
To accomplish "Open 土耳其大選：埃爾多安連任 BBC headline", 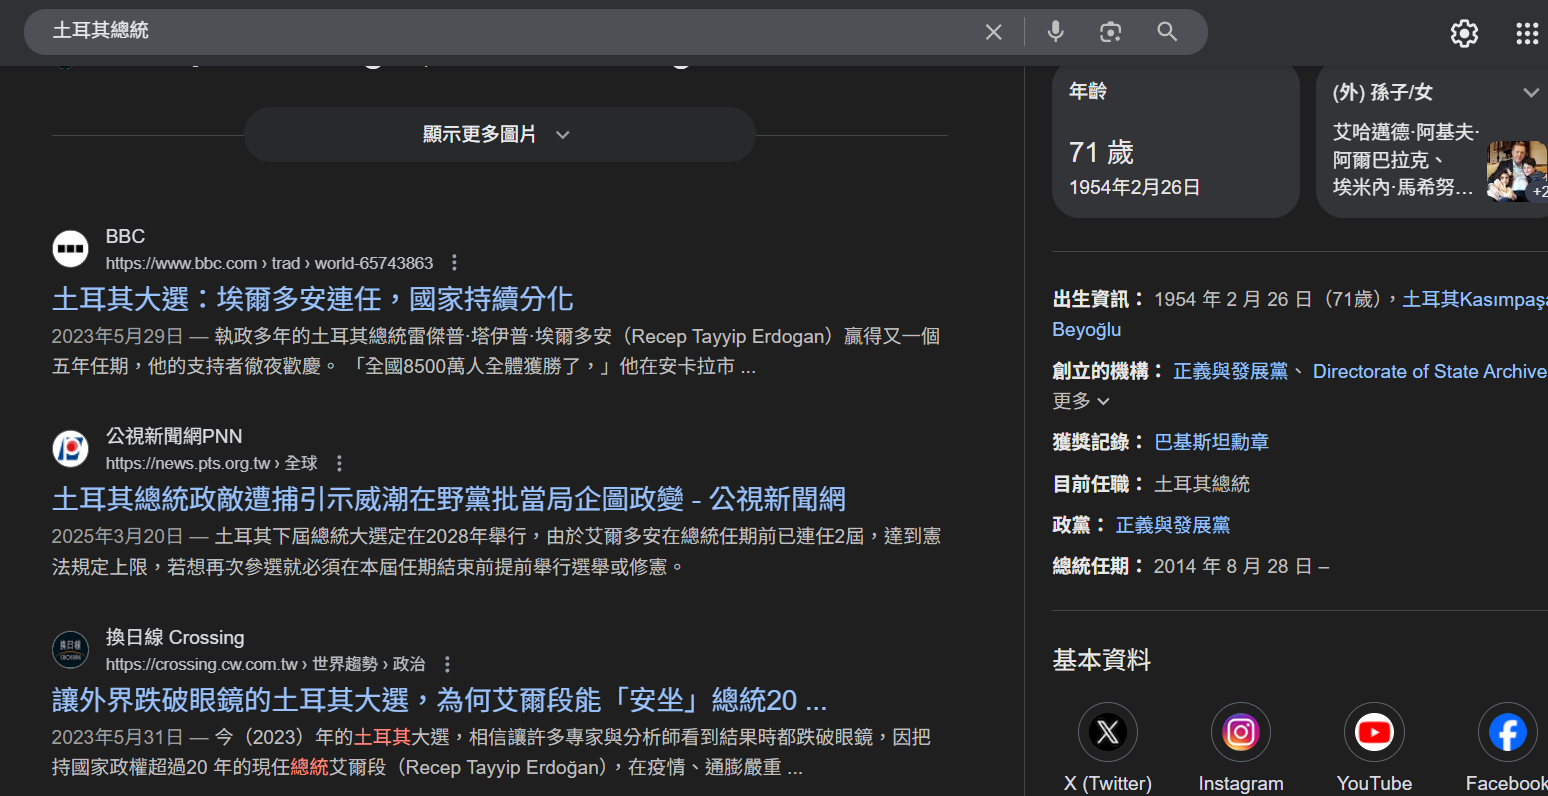I will [313, 299].
